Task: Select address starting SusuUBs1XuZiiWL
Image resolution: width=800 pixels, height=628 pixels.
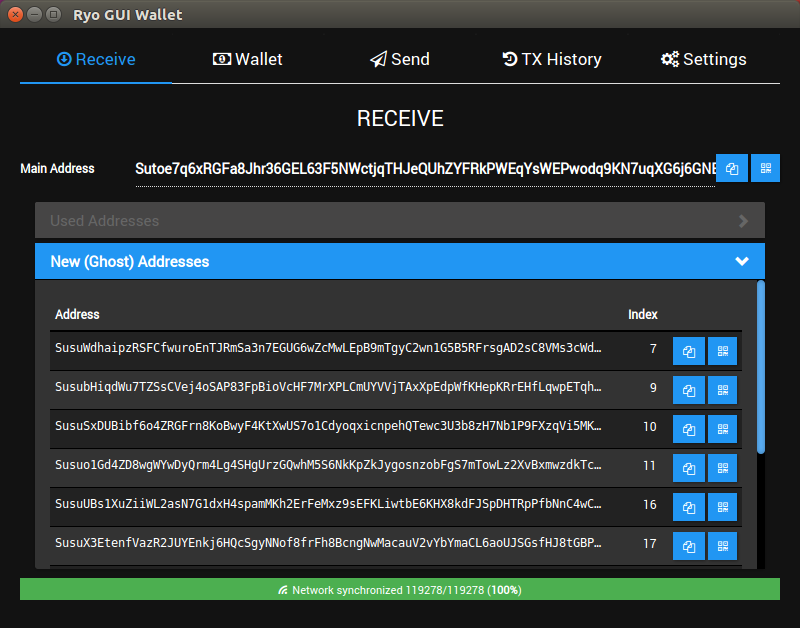Action: (328, 504)
